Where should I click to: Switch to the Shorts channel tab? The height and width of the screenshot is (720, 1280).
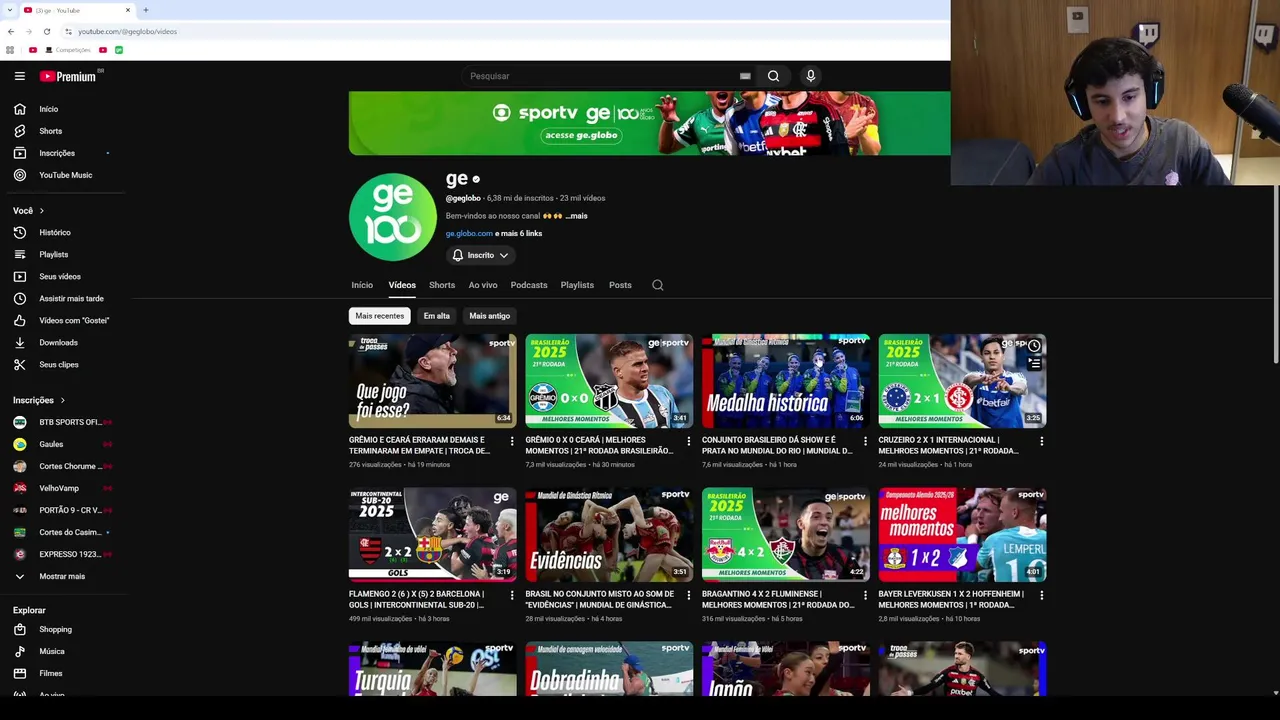tap(442, 285)
